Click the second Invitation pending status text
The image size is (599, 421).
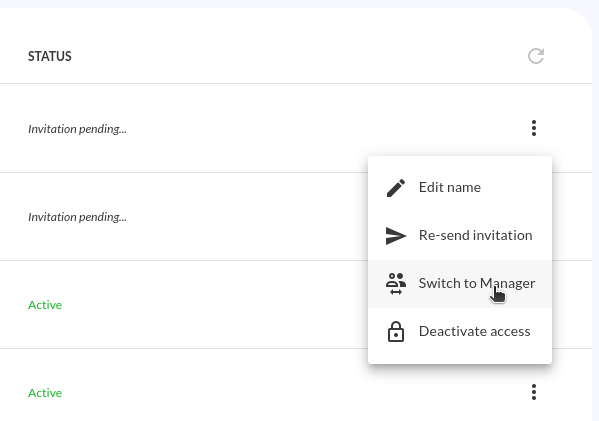tap(77, 217)
